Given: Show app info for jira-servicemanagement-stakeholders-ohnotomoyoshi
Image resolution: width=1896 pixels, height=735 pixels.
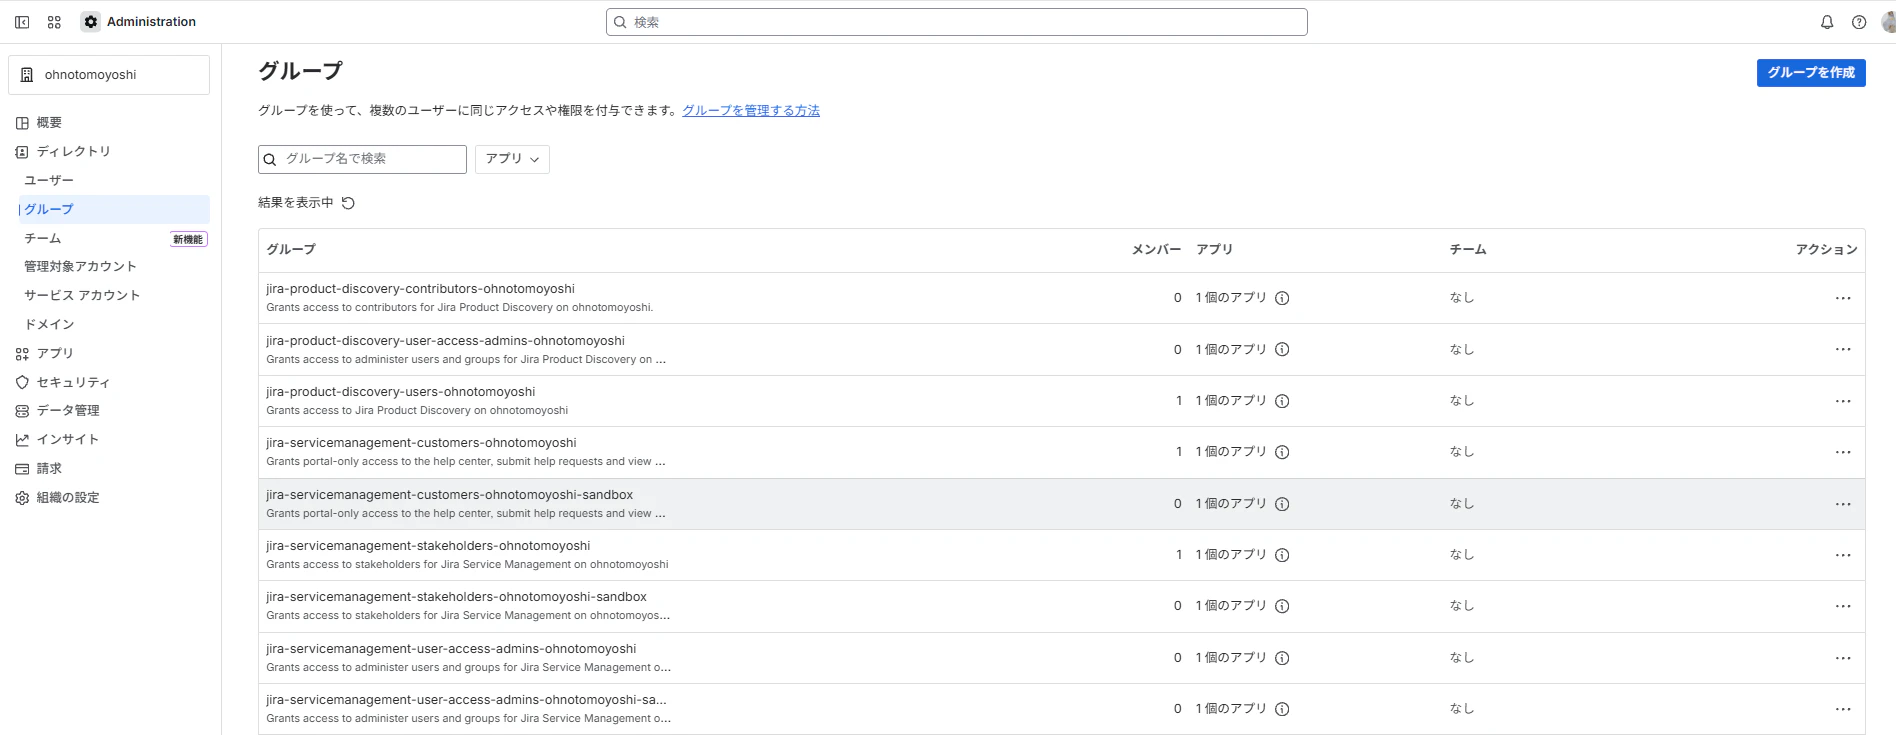Looking at the screenshot, I should coord(1282,555).
